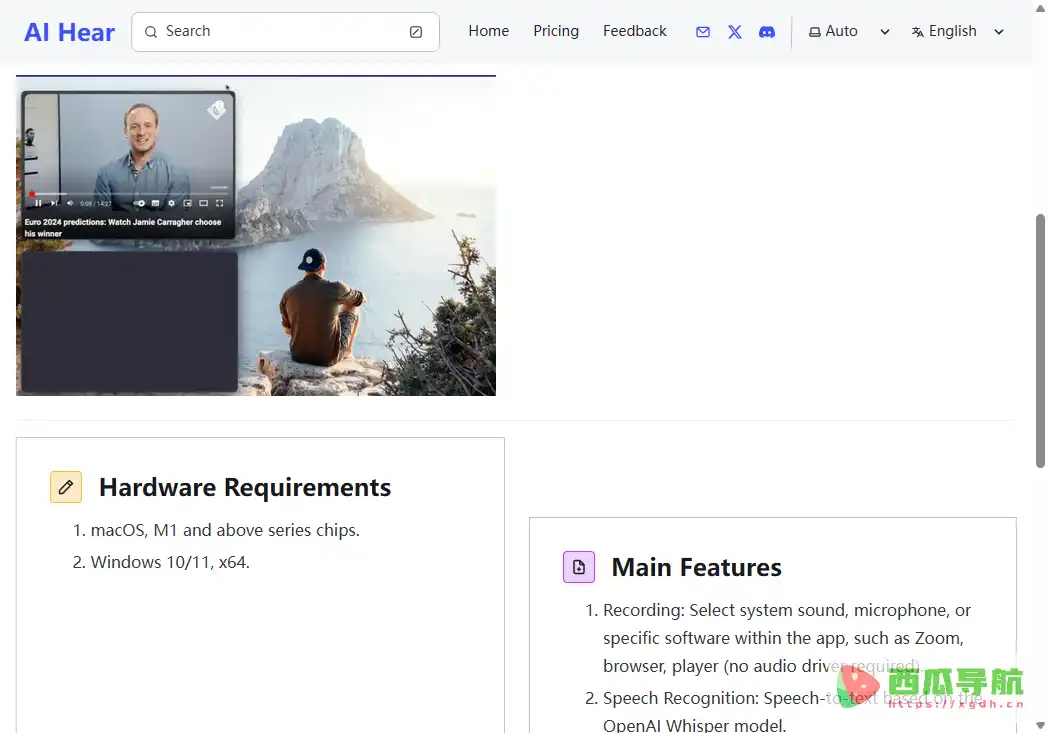The height and width of the screenshot is (733, 1048).
Task: Open the Pricing page
Action: tap(556, 31)
